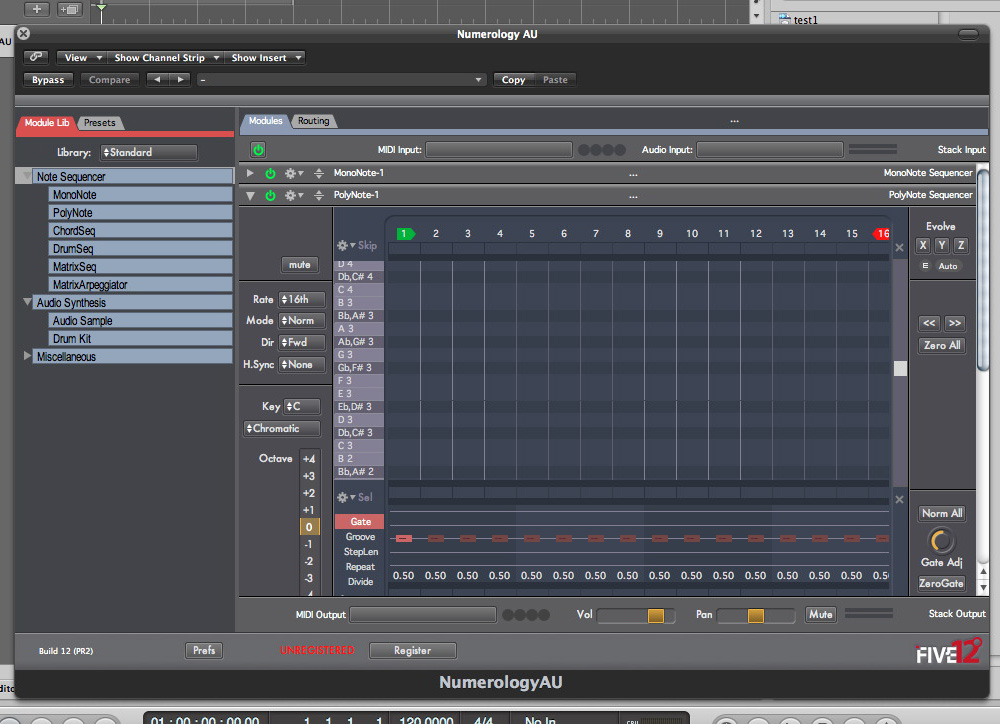Viewport: 1000px width, 724px height.
Task: Shift the pattern left with the << icon
Action: click(929, 323)
